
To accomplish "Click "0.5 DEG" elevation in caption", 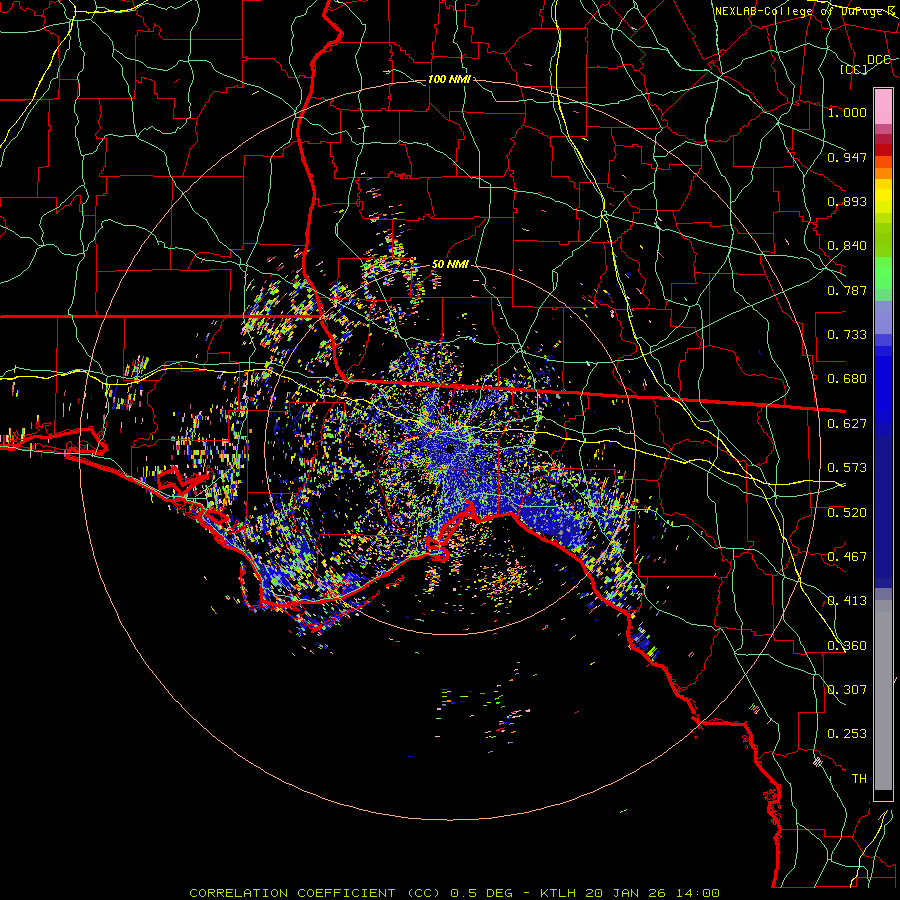I will [481, 893].
